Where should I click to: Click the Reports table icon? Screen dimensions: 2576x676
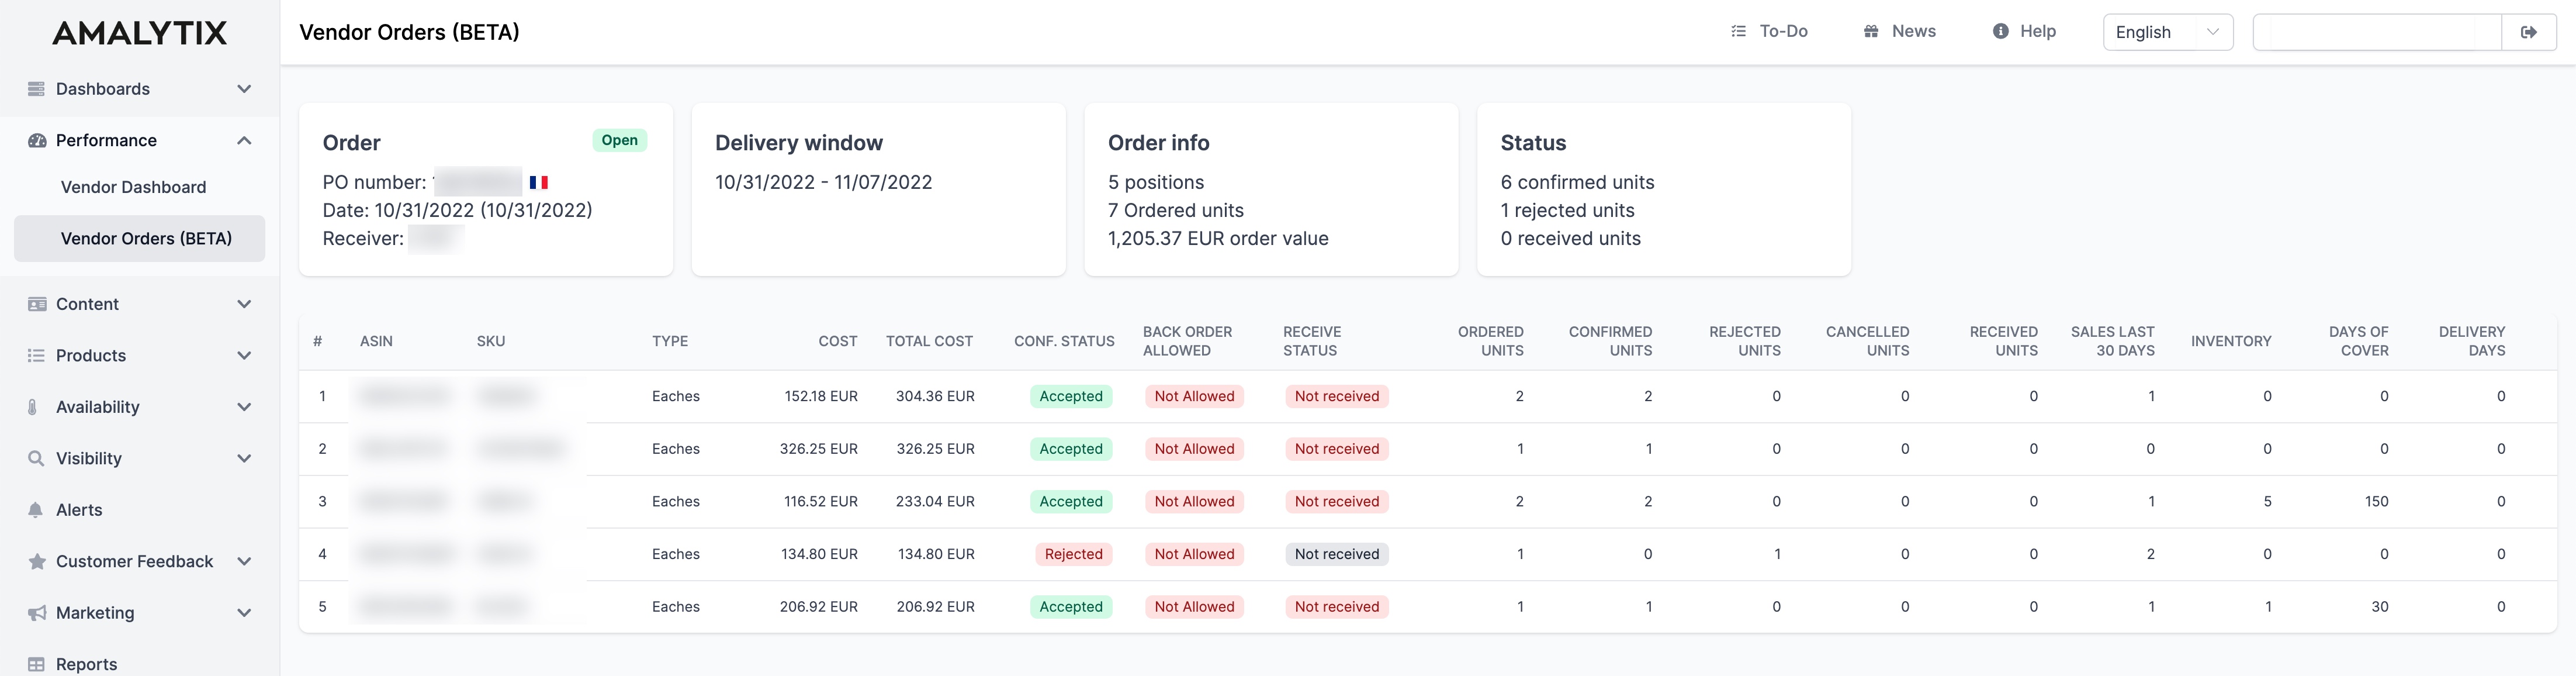36,664
